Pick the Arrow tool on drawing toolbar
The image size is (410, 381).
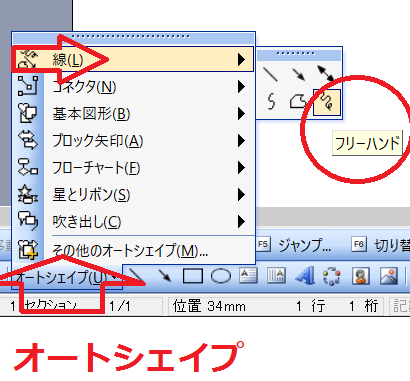click(x=164, y=276)
